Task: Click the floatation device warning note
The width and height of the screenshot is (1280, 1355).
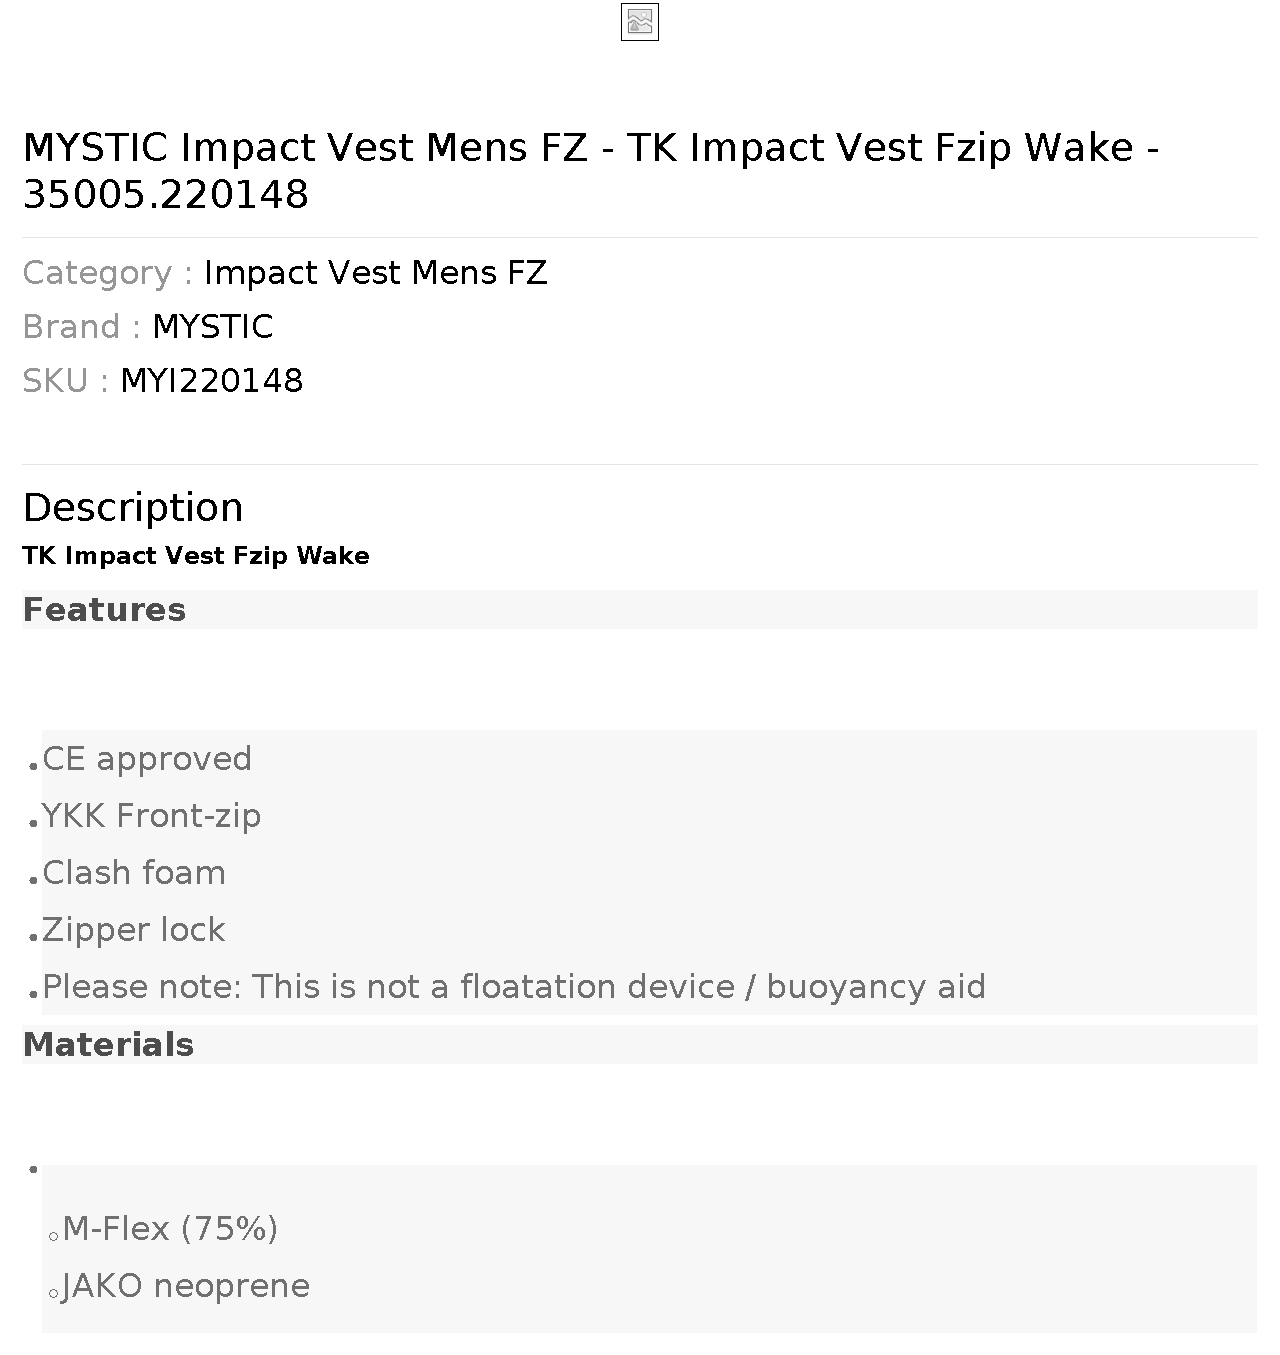Action: point(514,987)
